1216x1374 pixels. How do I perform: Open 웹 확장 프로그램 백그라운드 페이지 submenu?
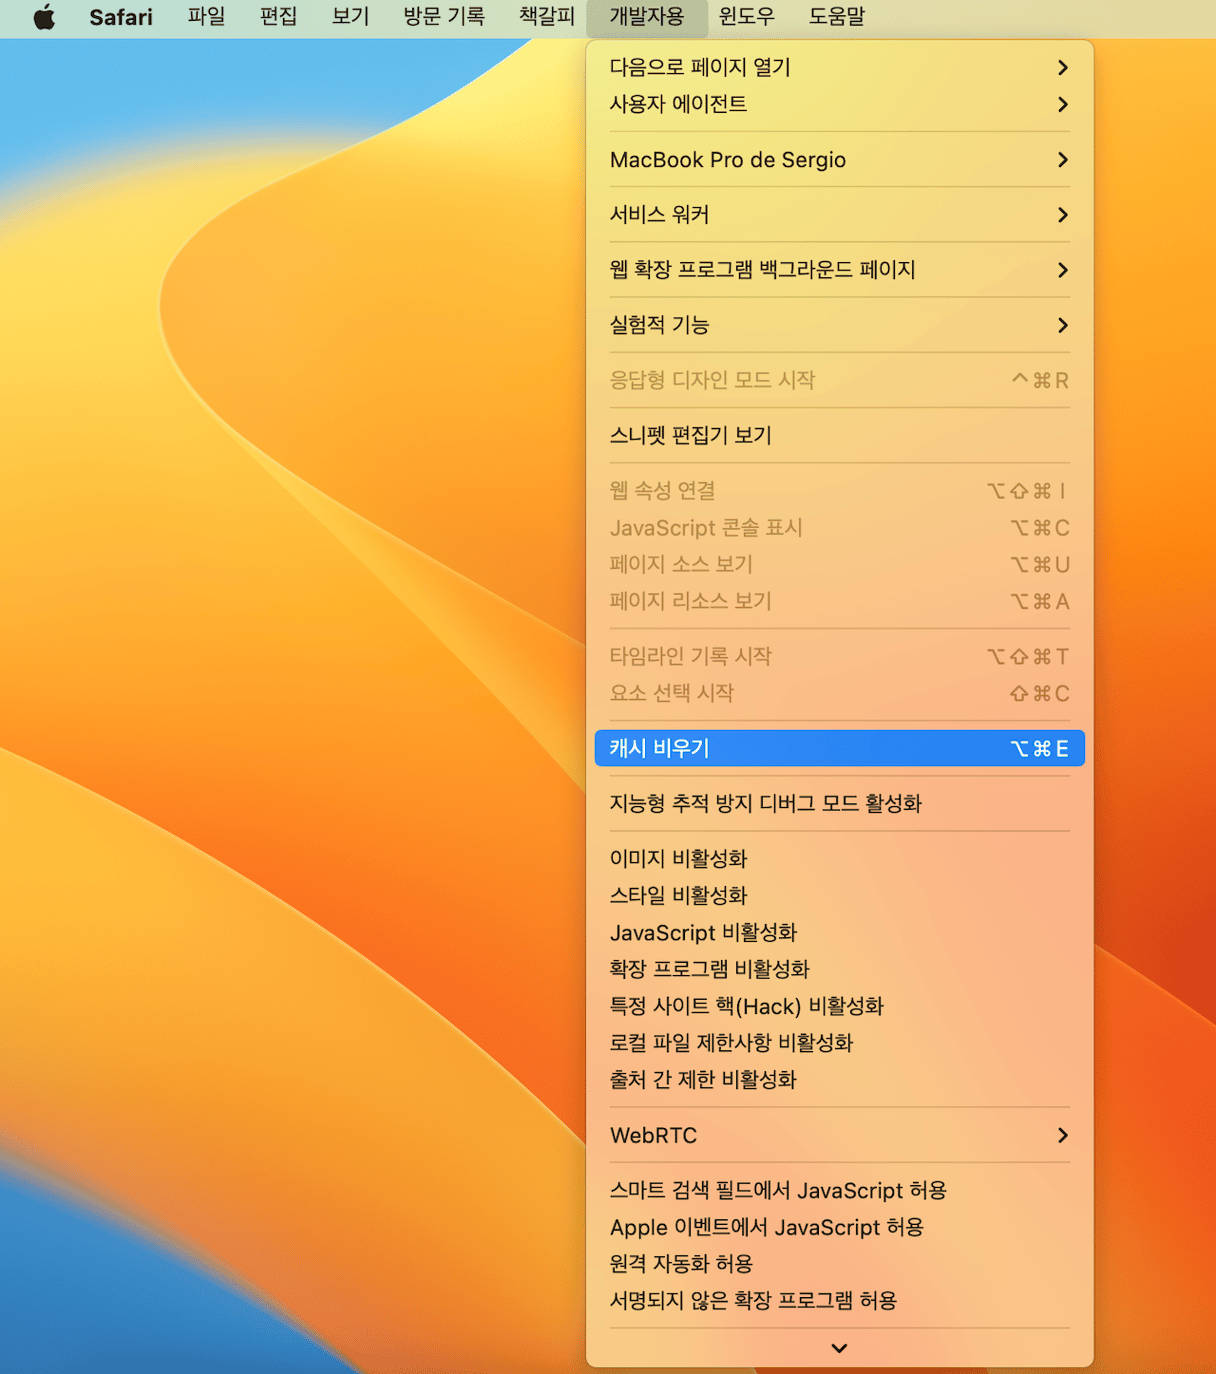(x=839, y=270)
